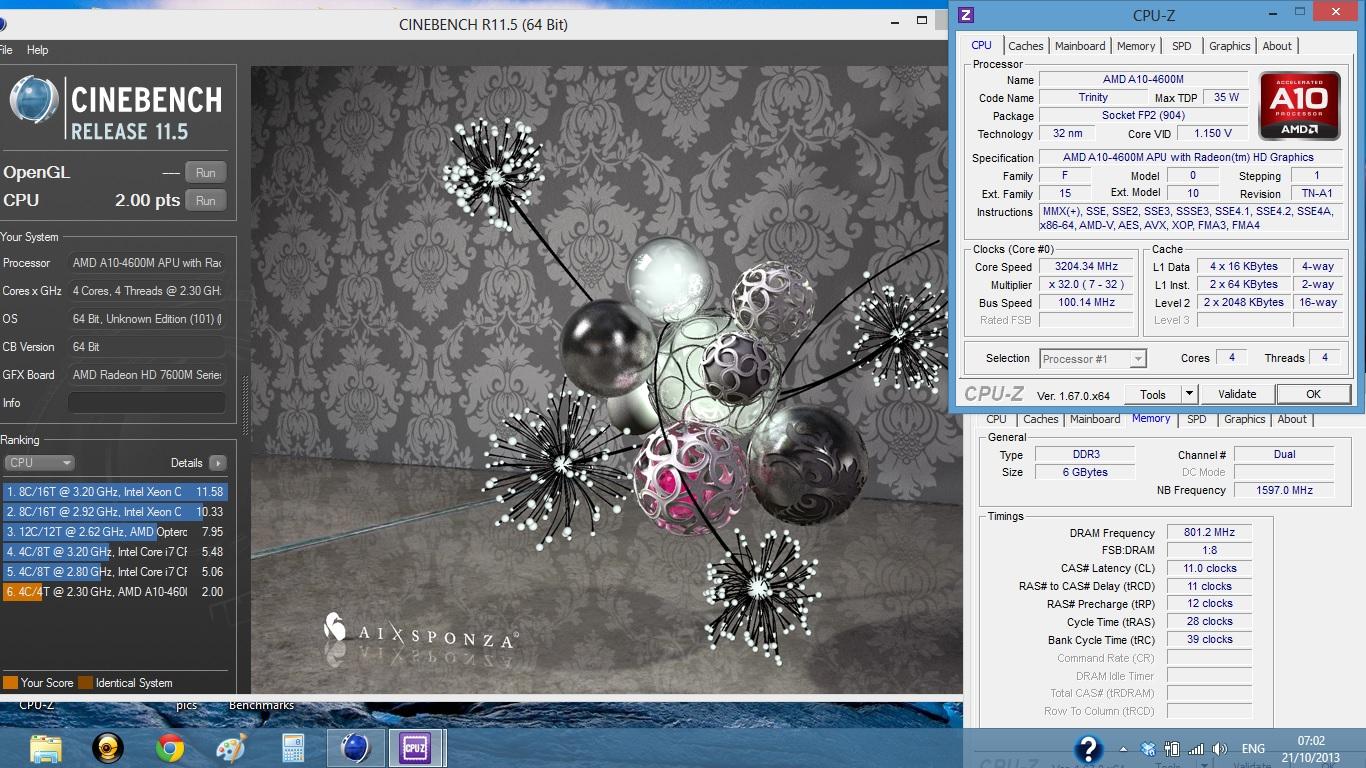This screenshot has width=1366, height=768.
Task: Click the memory Type value DDR3
Action: (1085, 454)
